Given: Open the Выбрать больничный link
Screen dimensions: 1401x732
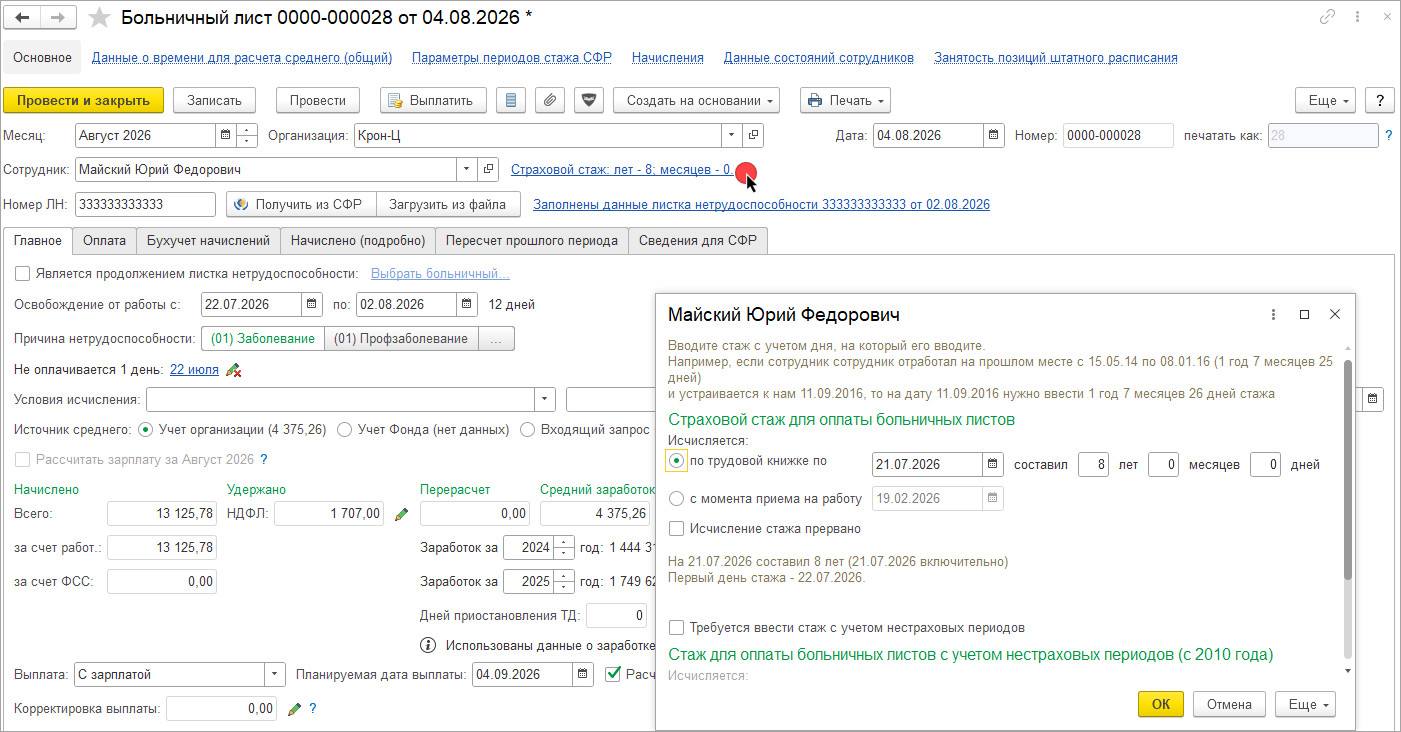Looking at the screenshot, I should point(440,273).
